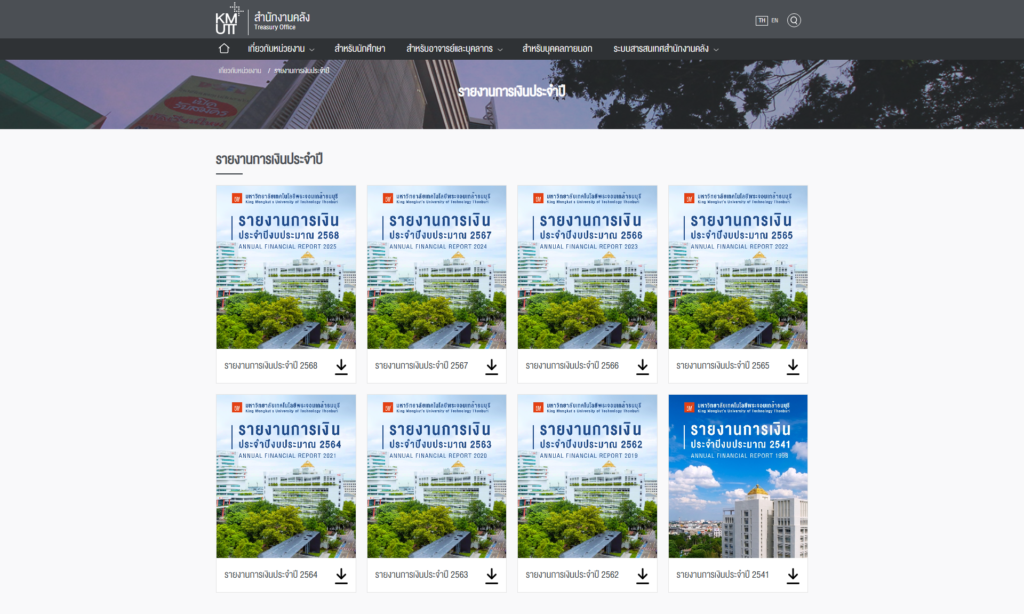Open the search magnifier icon
The height and width of the screenshot is (614, 1024).
[x=793, y=20]
